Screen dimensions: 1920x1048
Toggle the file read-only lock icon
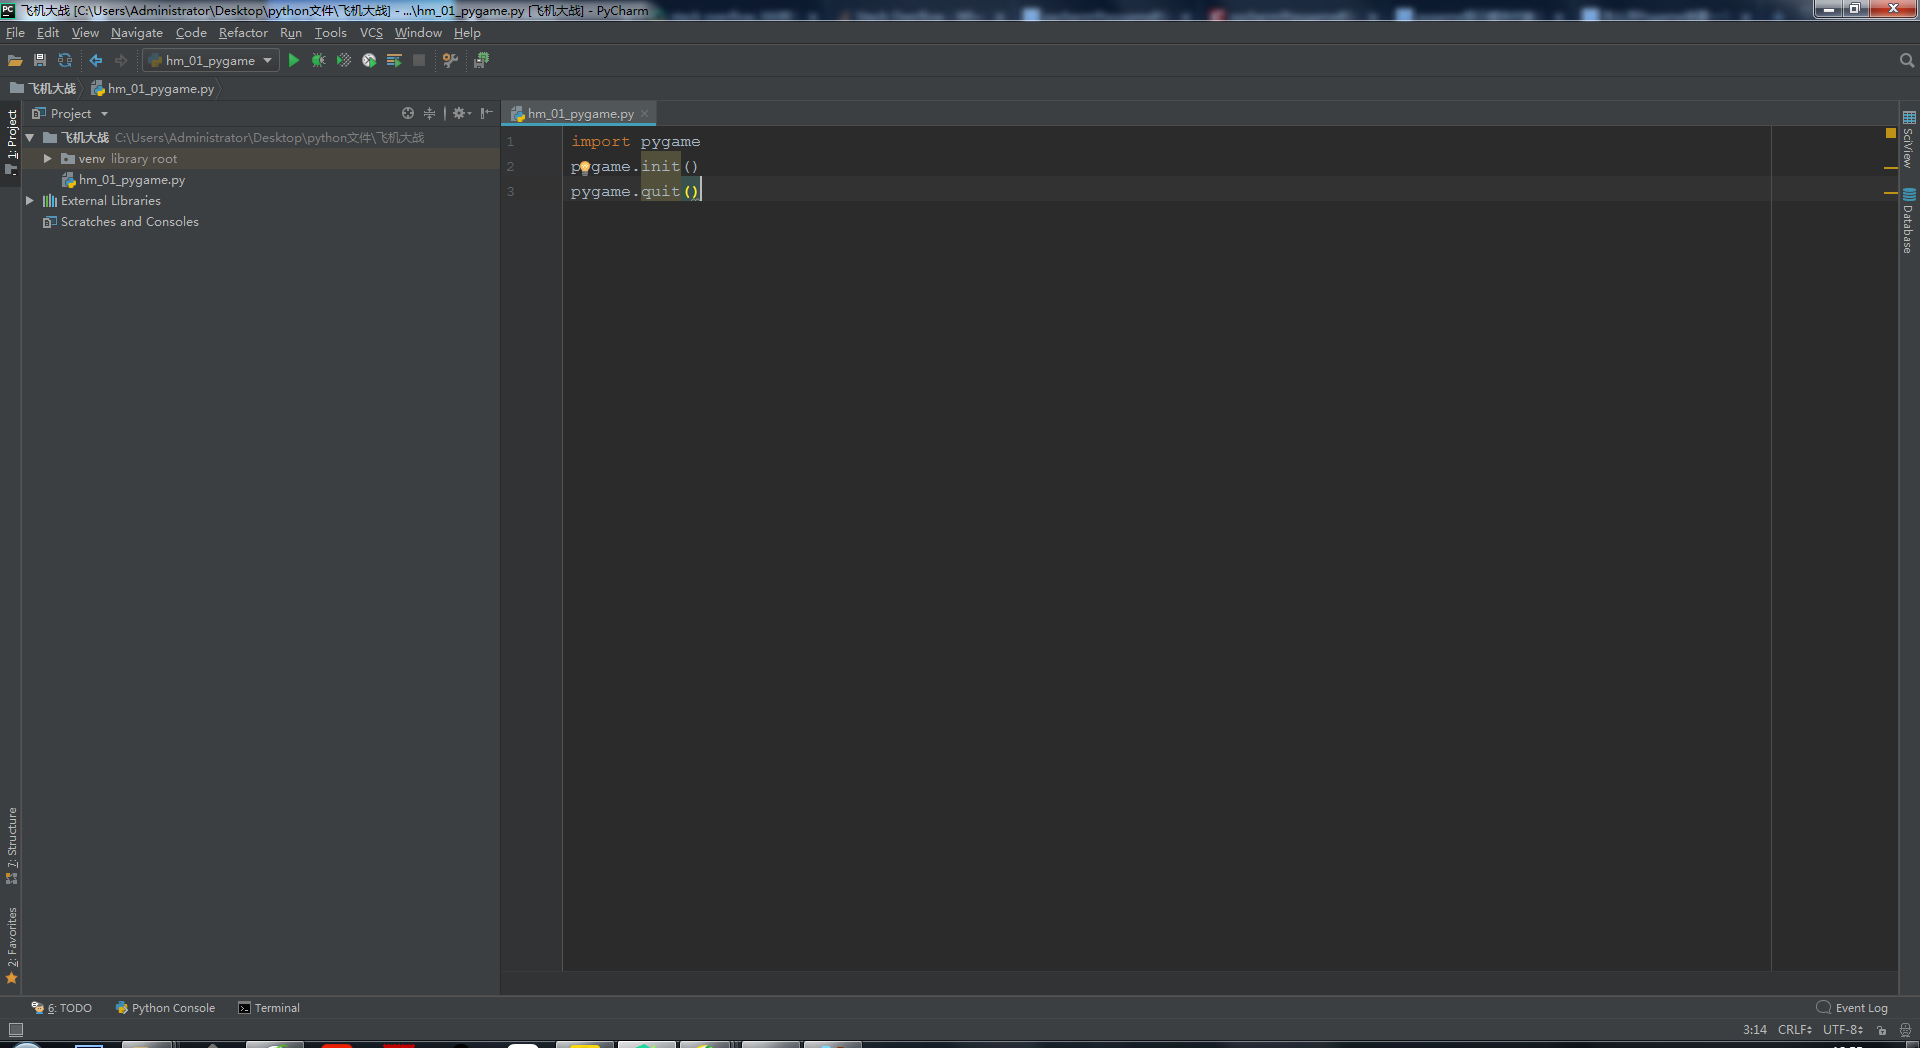pyautogui.click(x=1881, y=1030)
